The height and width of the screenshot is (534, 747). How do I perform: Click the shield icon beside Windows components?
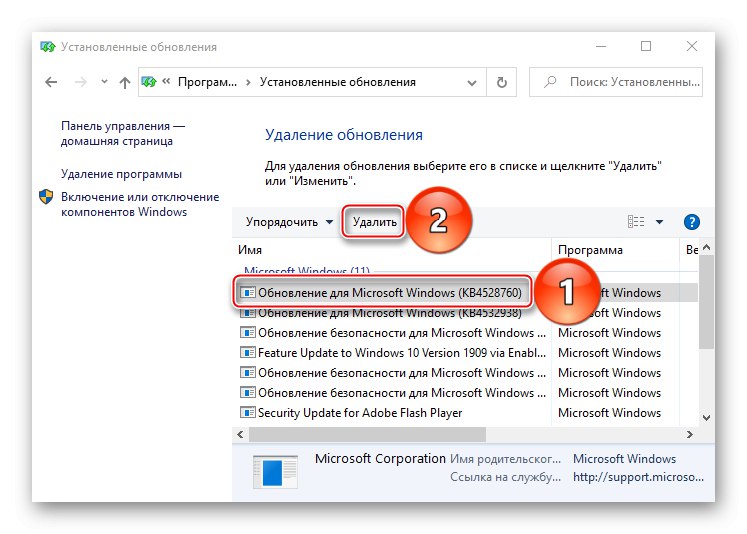(x=46, y=197)
